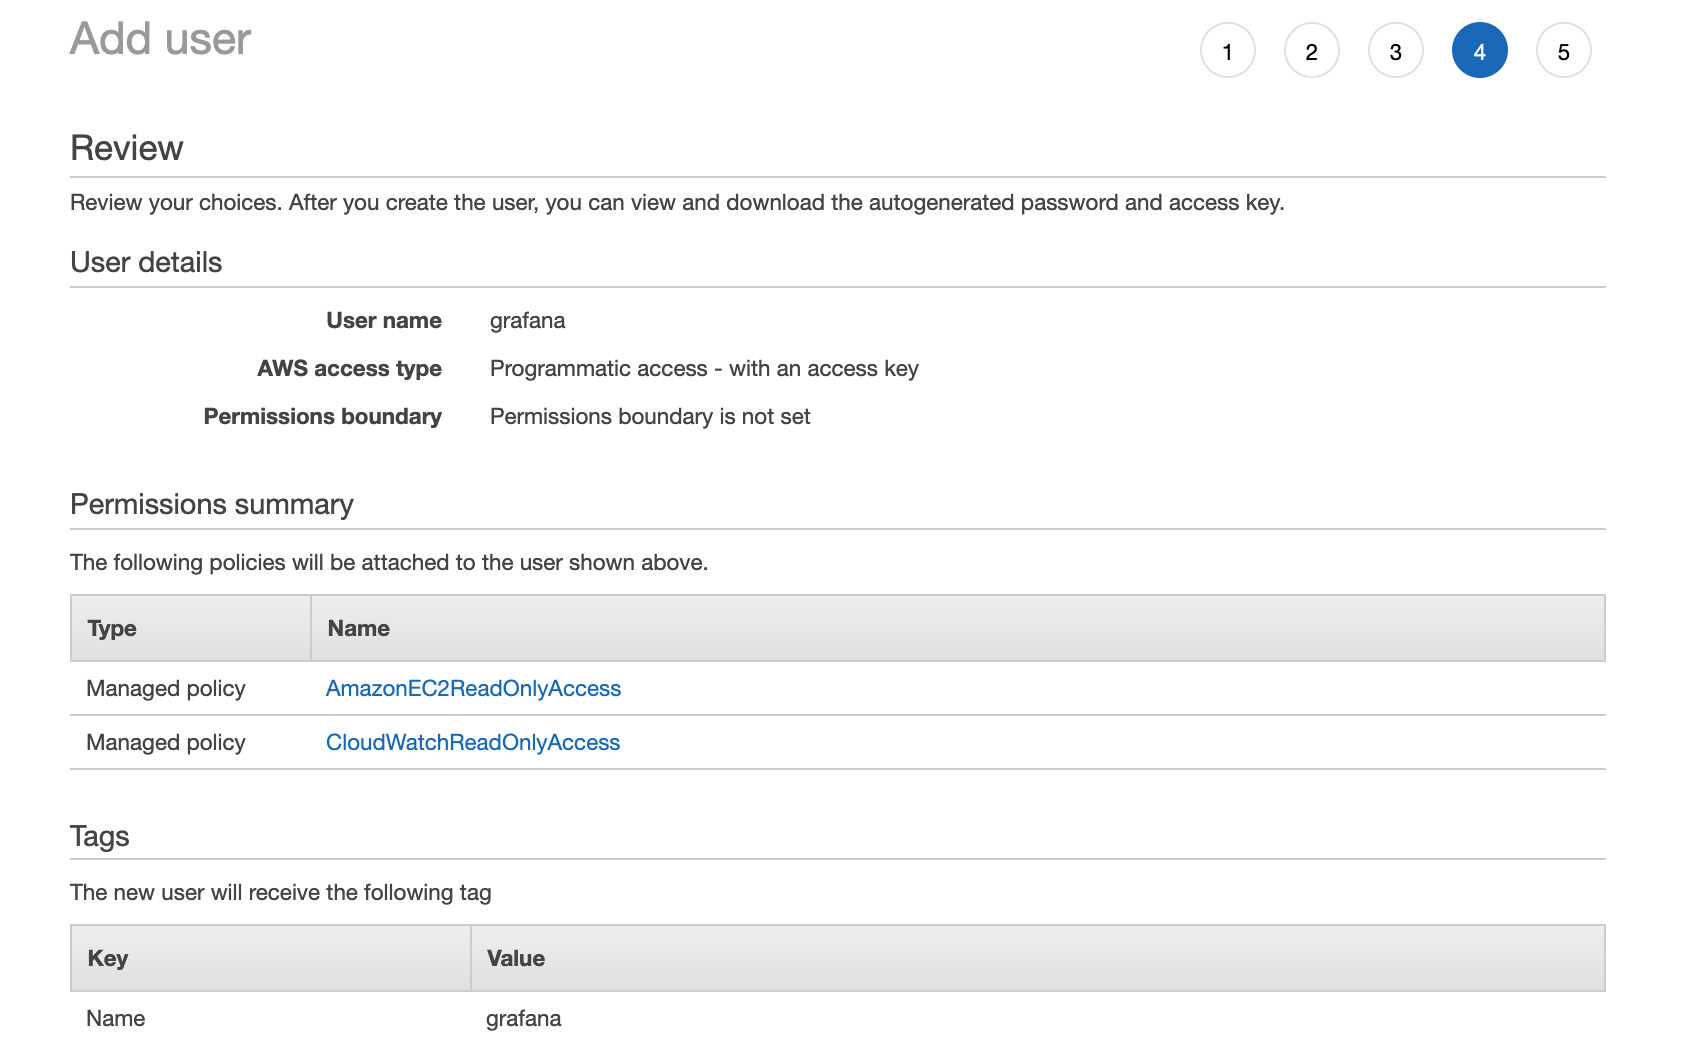Viewport: 1690px width, 1058px height.
Task: Click the 'Review your choices' description sentence
Action: pyautogui.click(x=677, y=202)
